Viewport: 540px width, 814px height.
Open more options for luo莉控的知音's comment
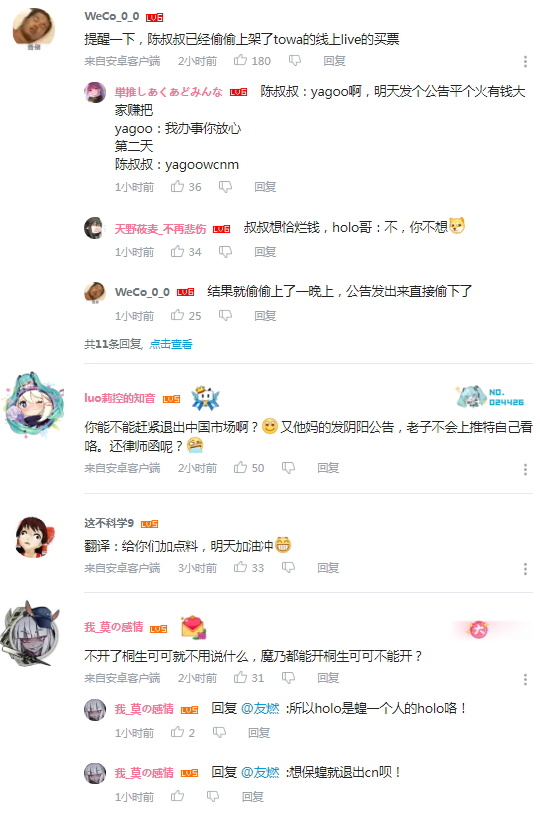pos(525,469)
